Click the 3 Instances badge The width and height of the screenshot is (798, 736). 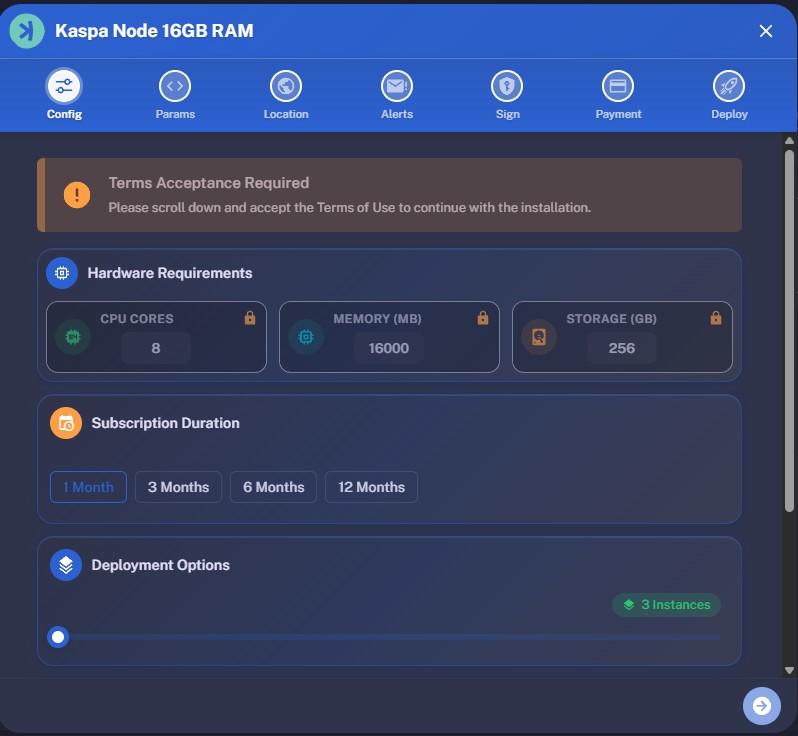666,605
